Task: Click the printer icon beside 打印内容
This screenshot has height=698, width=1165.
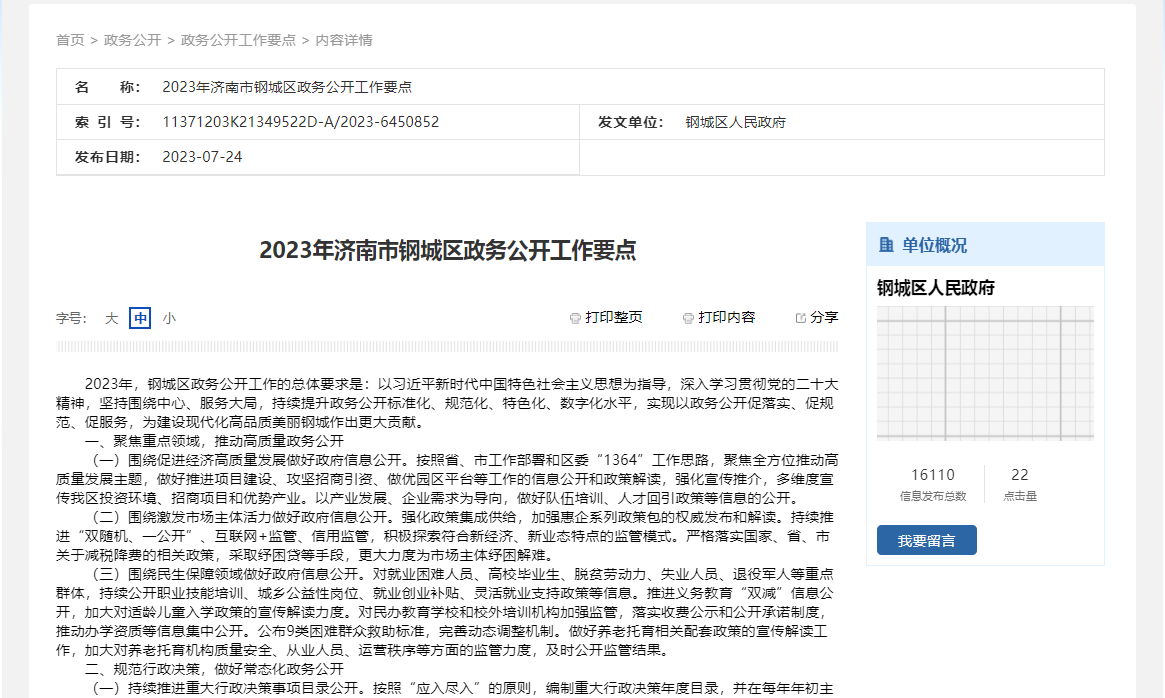Action: [688, 318]
